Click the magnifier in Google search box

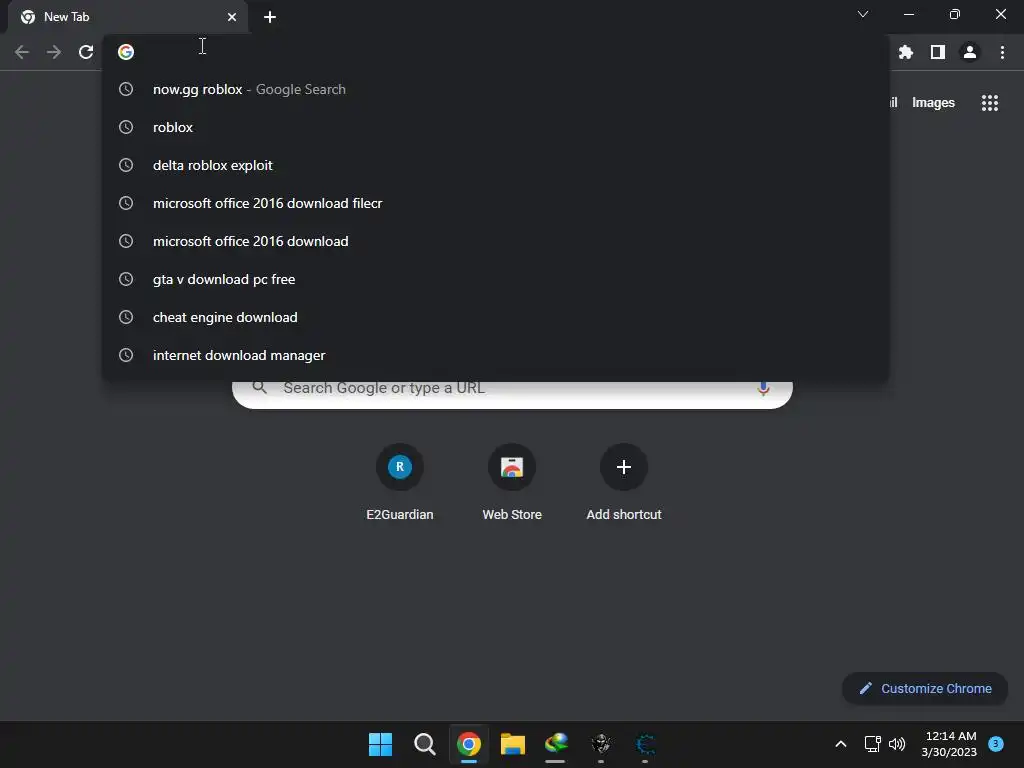coord(259,388)
